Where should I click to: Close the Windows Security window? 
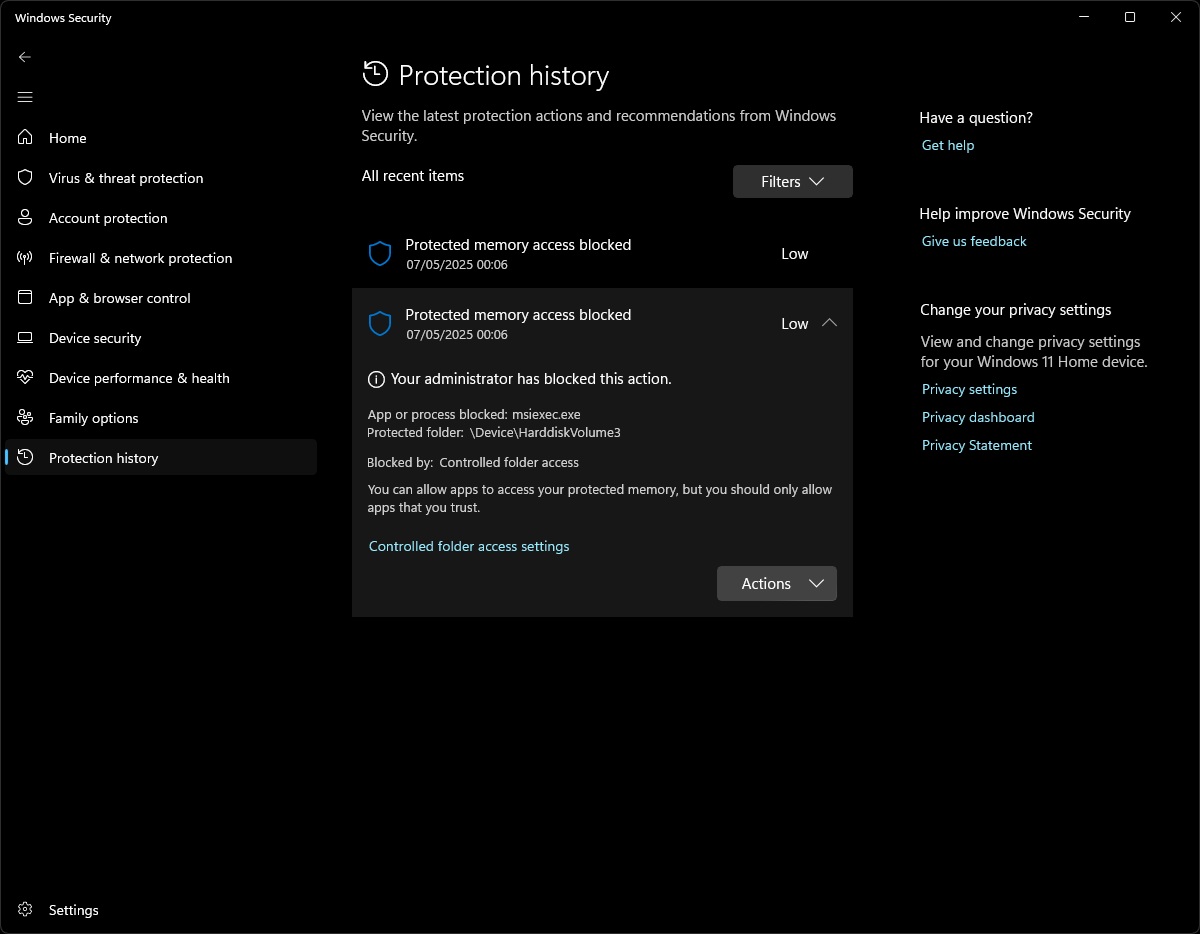1176,17
